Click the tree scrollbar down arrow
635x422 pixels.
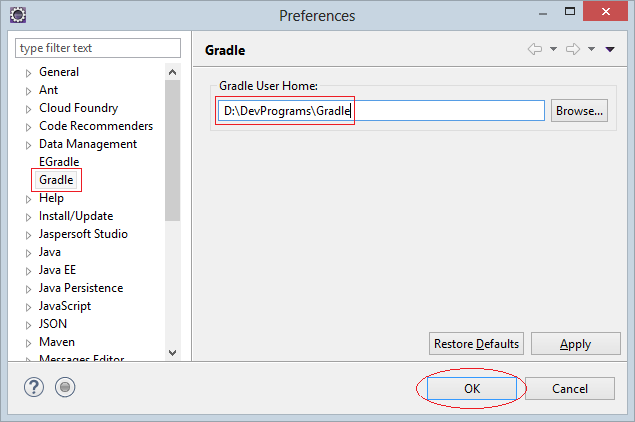[173, 353]
